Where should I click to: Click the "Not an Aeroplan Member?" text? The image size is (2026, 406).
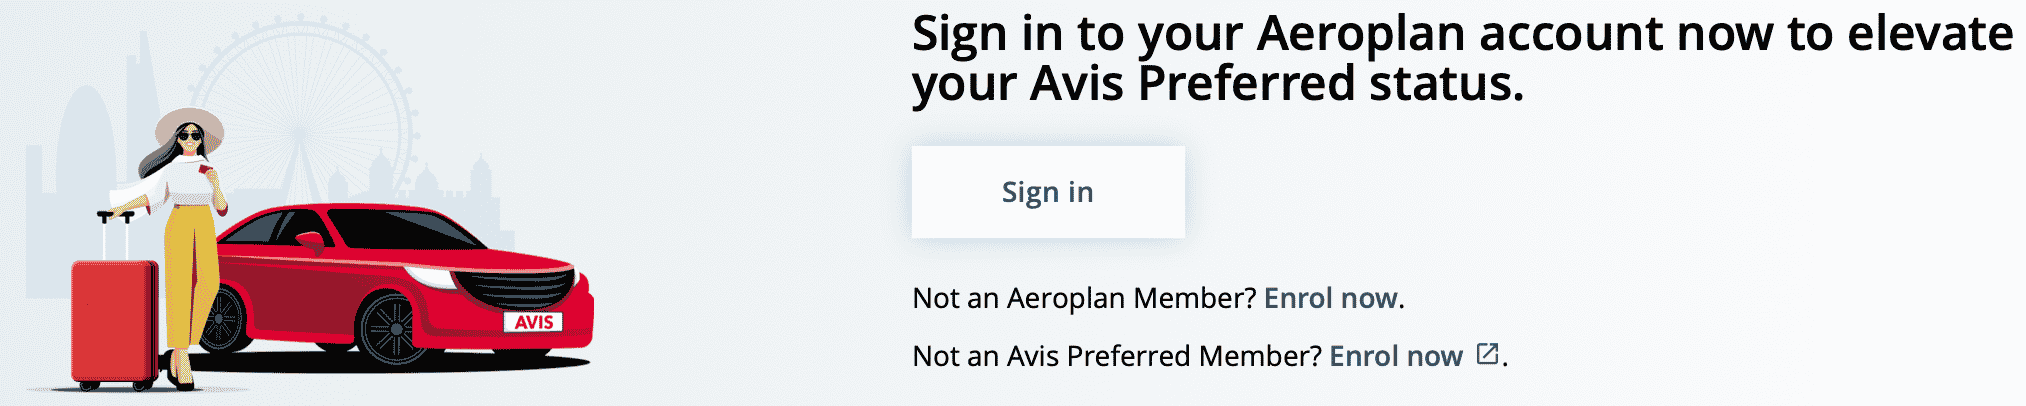[1084, 298]
